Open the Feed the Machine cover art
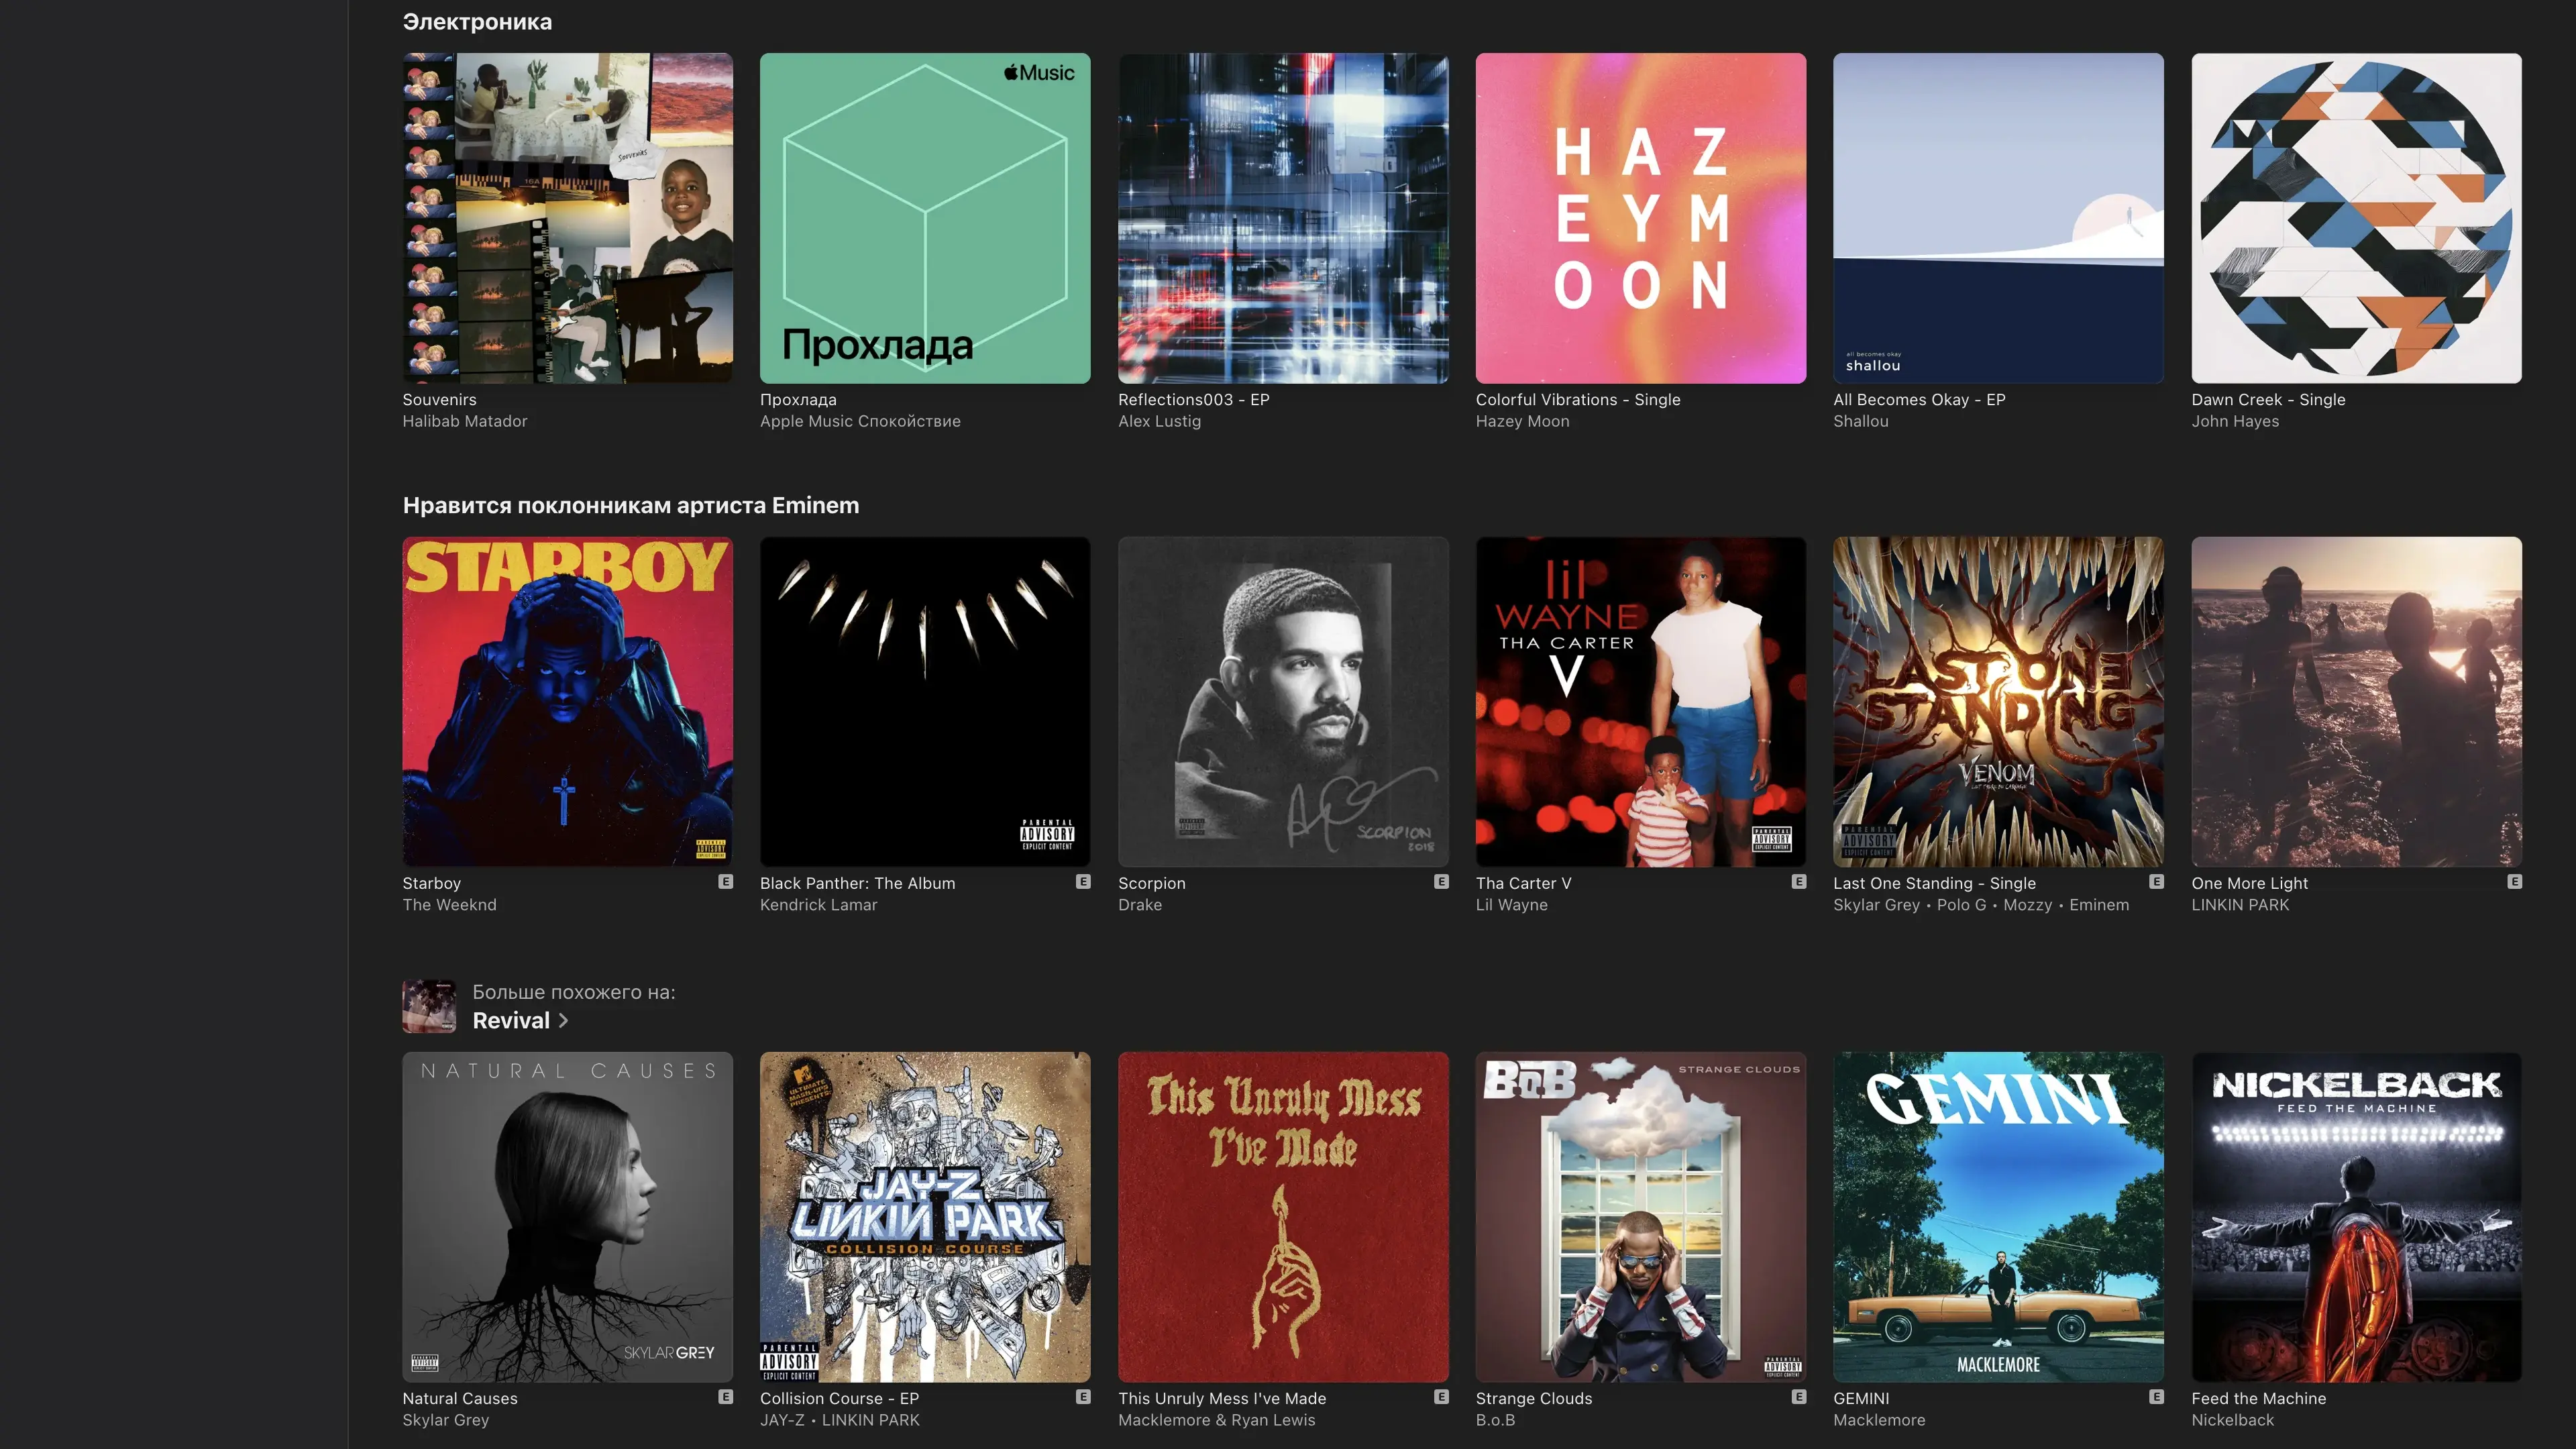Screen dimensions: 2576x1449 point(2355,1216)
